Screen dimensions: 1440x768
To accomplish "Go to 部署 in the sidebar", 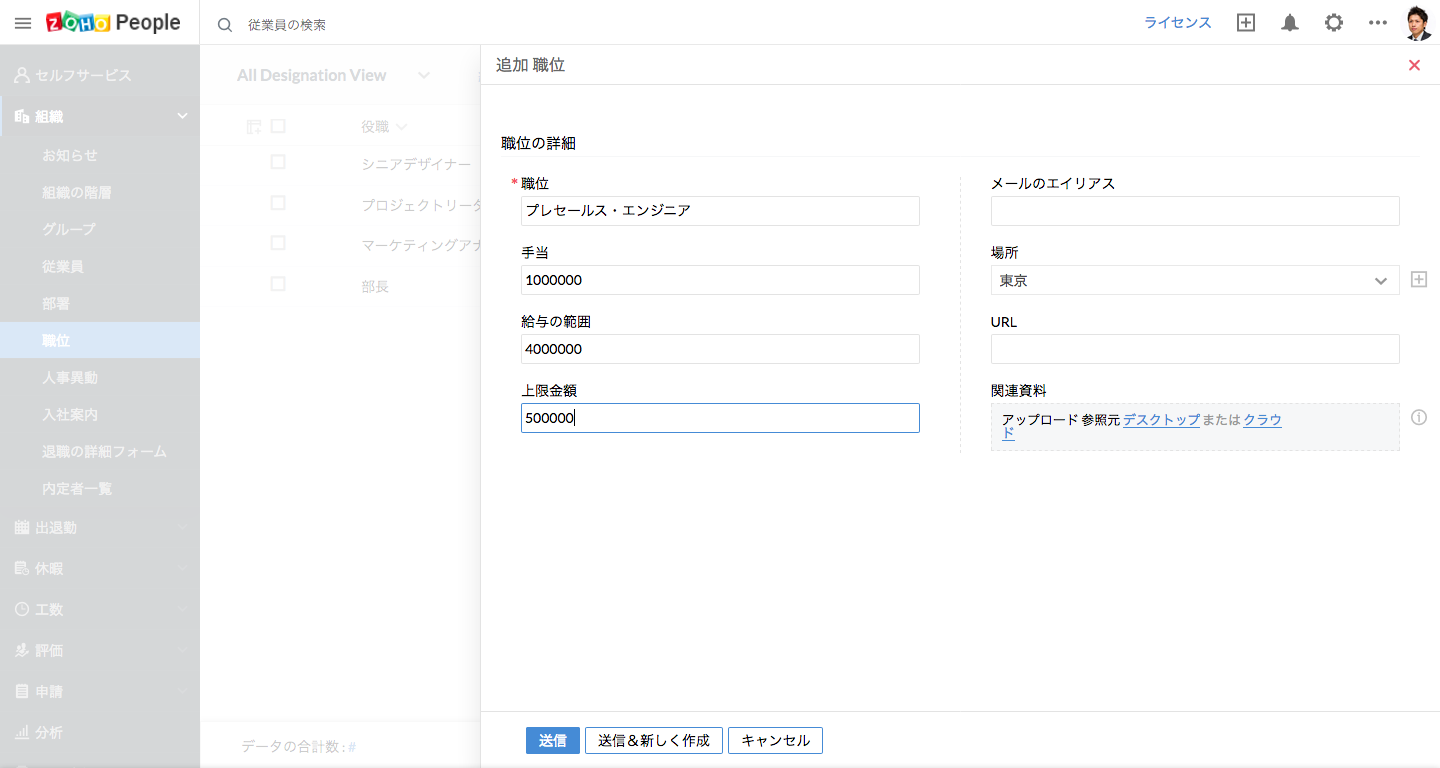I will click(x=56, y=304).
